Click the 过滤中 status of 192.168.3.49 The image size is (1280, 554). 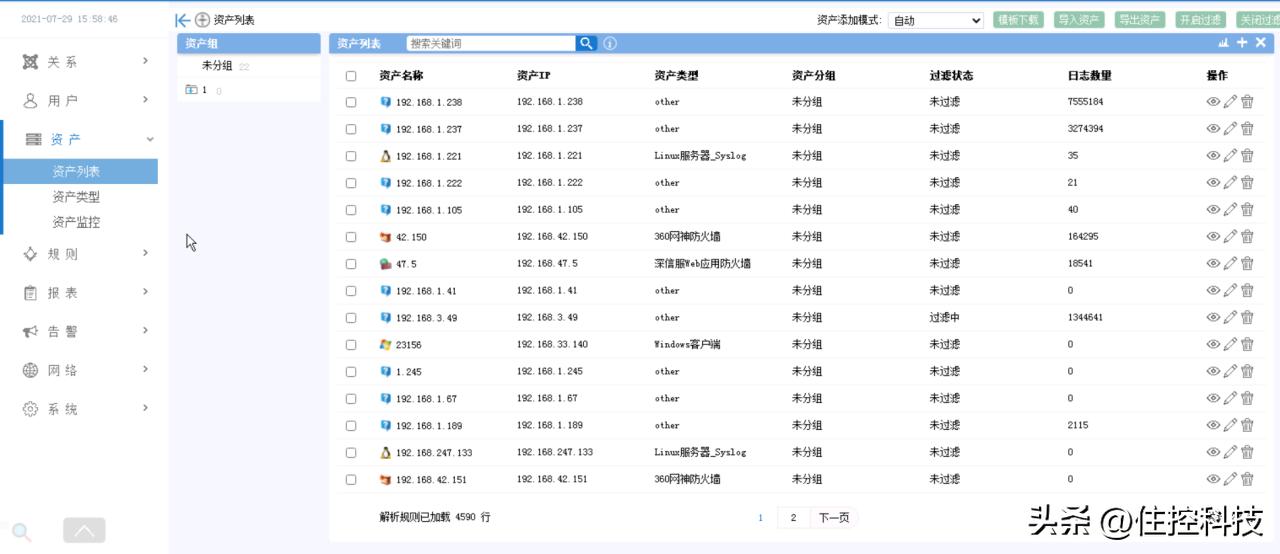pos(944,317)
